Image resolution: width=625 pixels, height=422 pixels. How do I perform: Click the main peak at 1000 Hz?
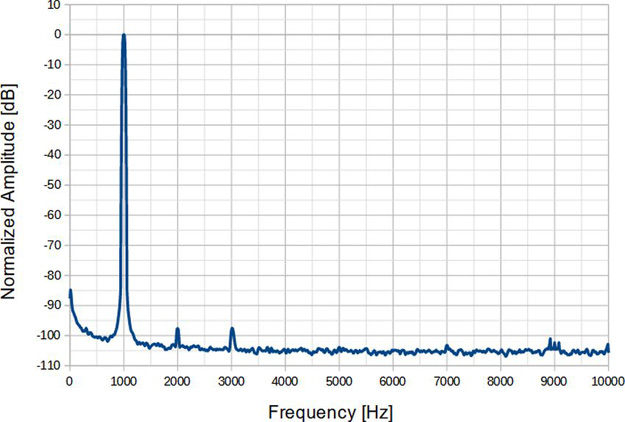click(123, 36)
